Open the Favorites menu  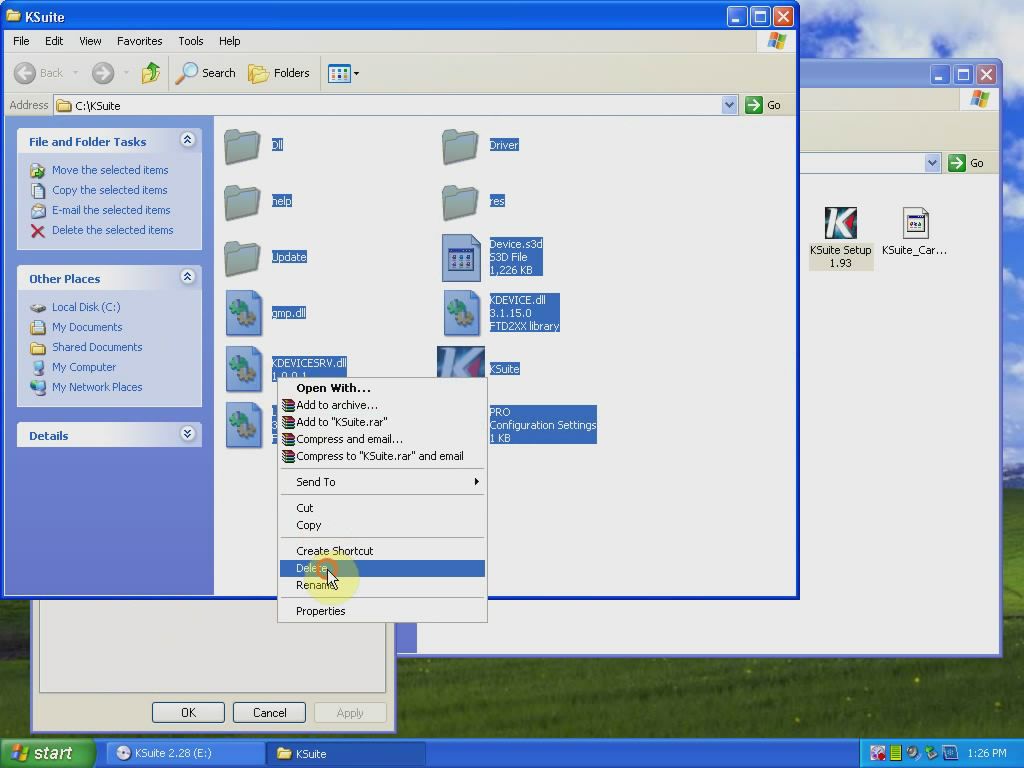pos(139,41)
